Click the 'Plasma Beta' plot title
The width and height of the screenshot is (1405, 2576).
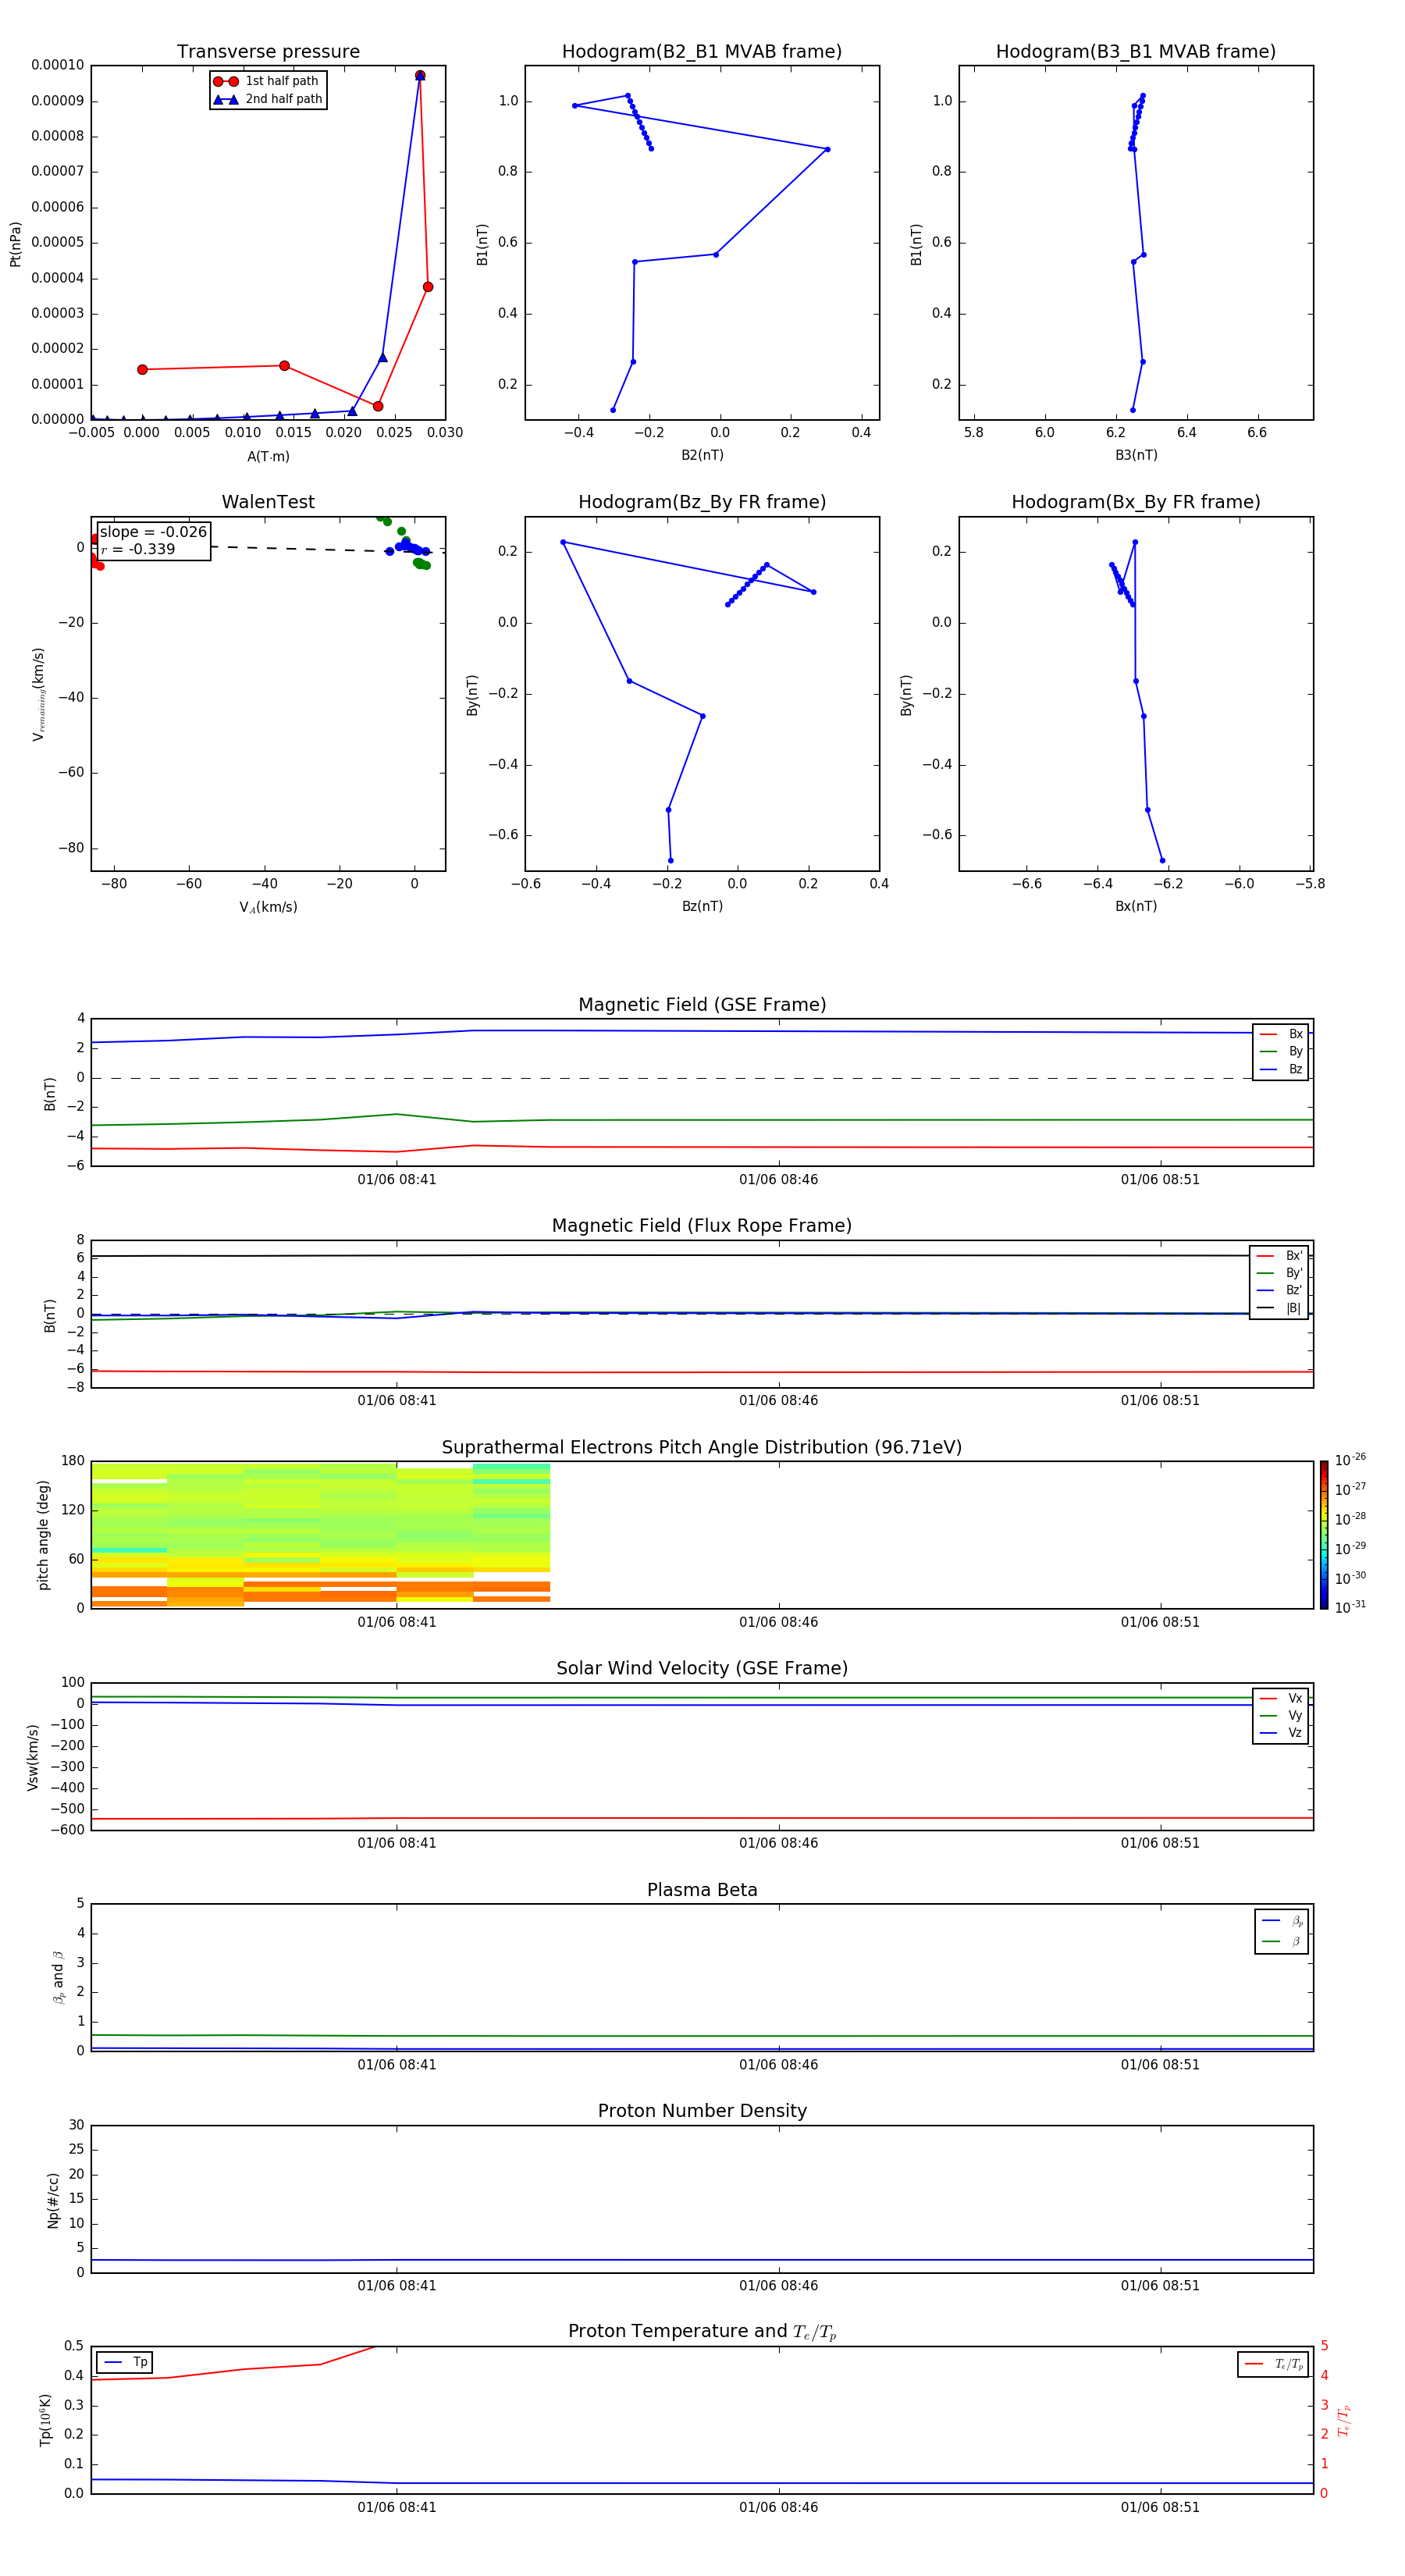pyautogui.click(x=702, y=1890)
